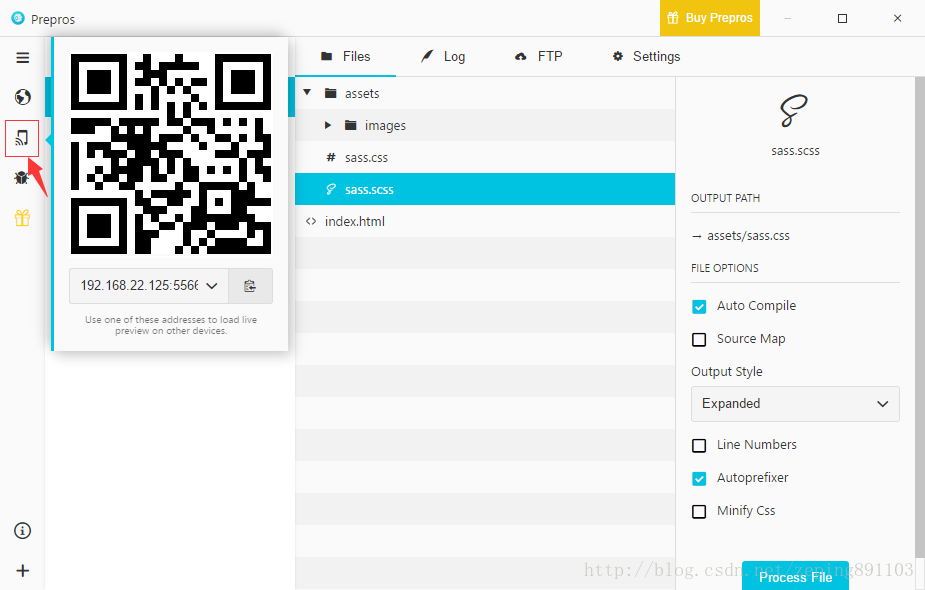Click the right panel vertical scrollbar
The width and height of the screenshot is (925, 590).
coord(920,317)
